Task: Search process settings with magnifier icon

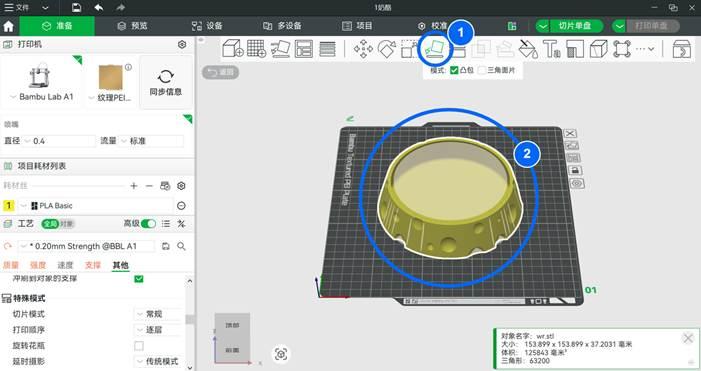Action: pyautogui.click(x=181, y=246)
